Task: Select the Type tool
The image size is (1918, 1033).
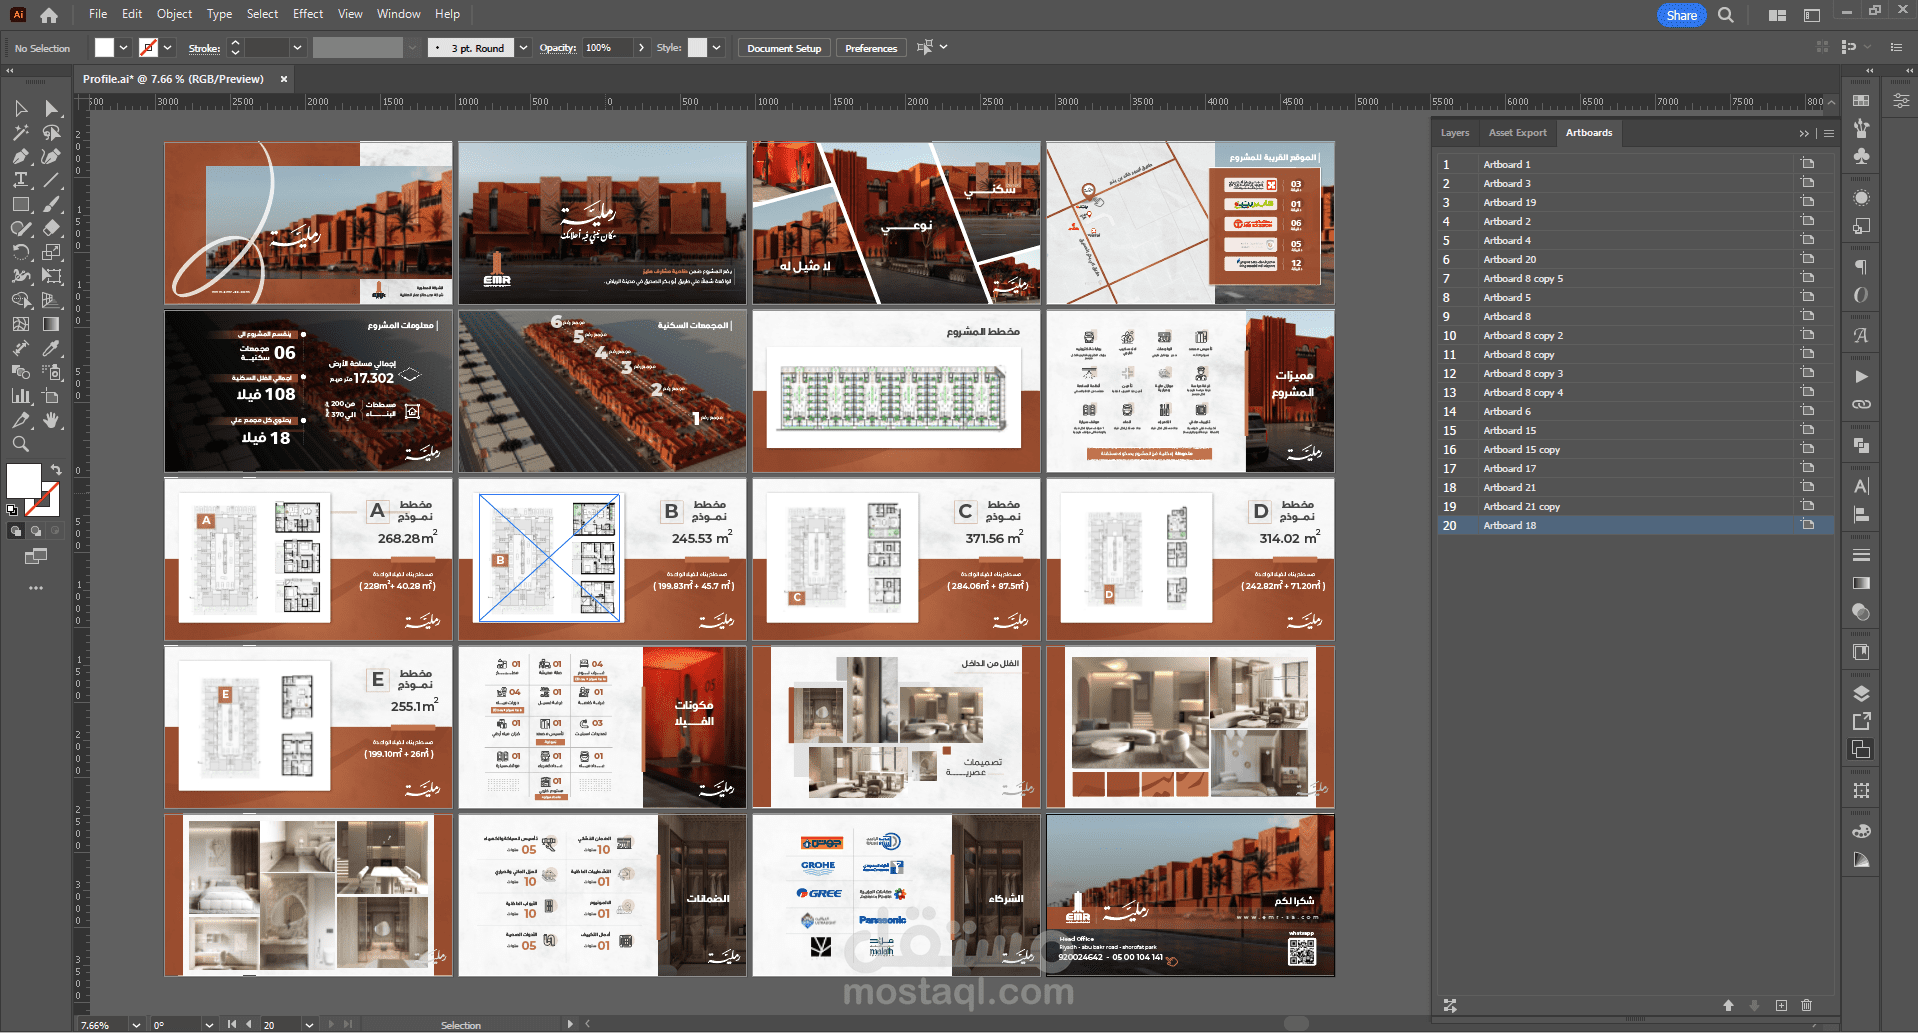Action: (20, 180)
